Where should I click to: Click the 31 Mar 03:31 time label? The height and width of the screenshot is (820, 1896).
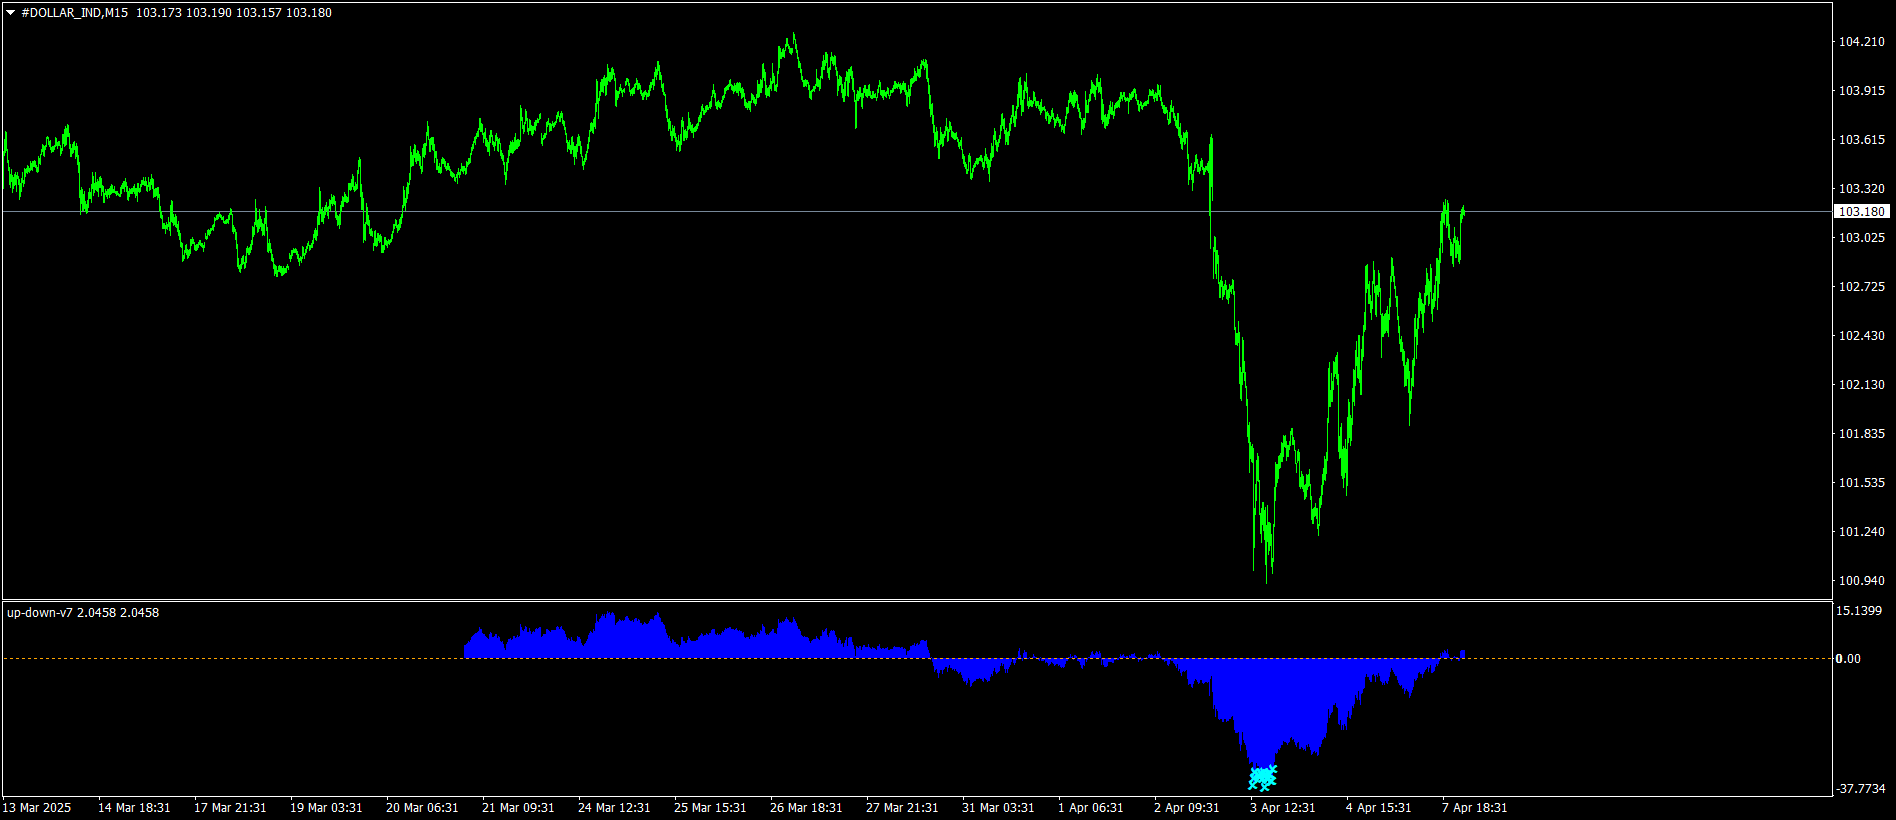point(998,808)
